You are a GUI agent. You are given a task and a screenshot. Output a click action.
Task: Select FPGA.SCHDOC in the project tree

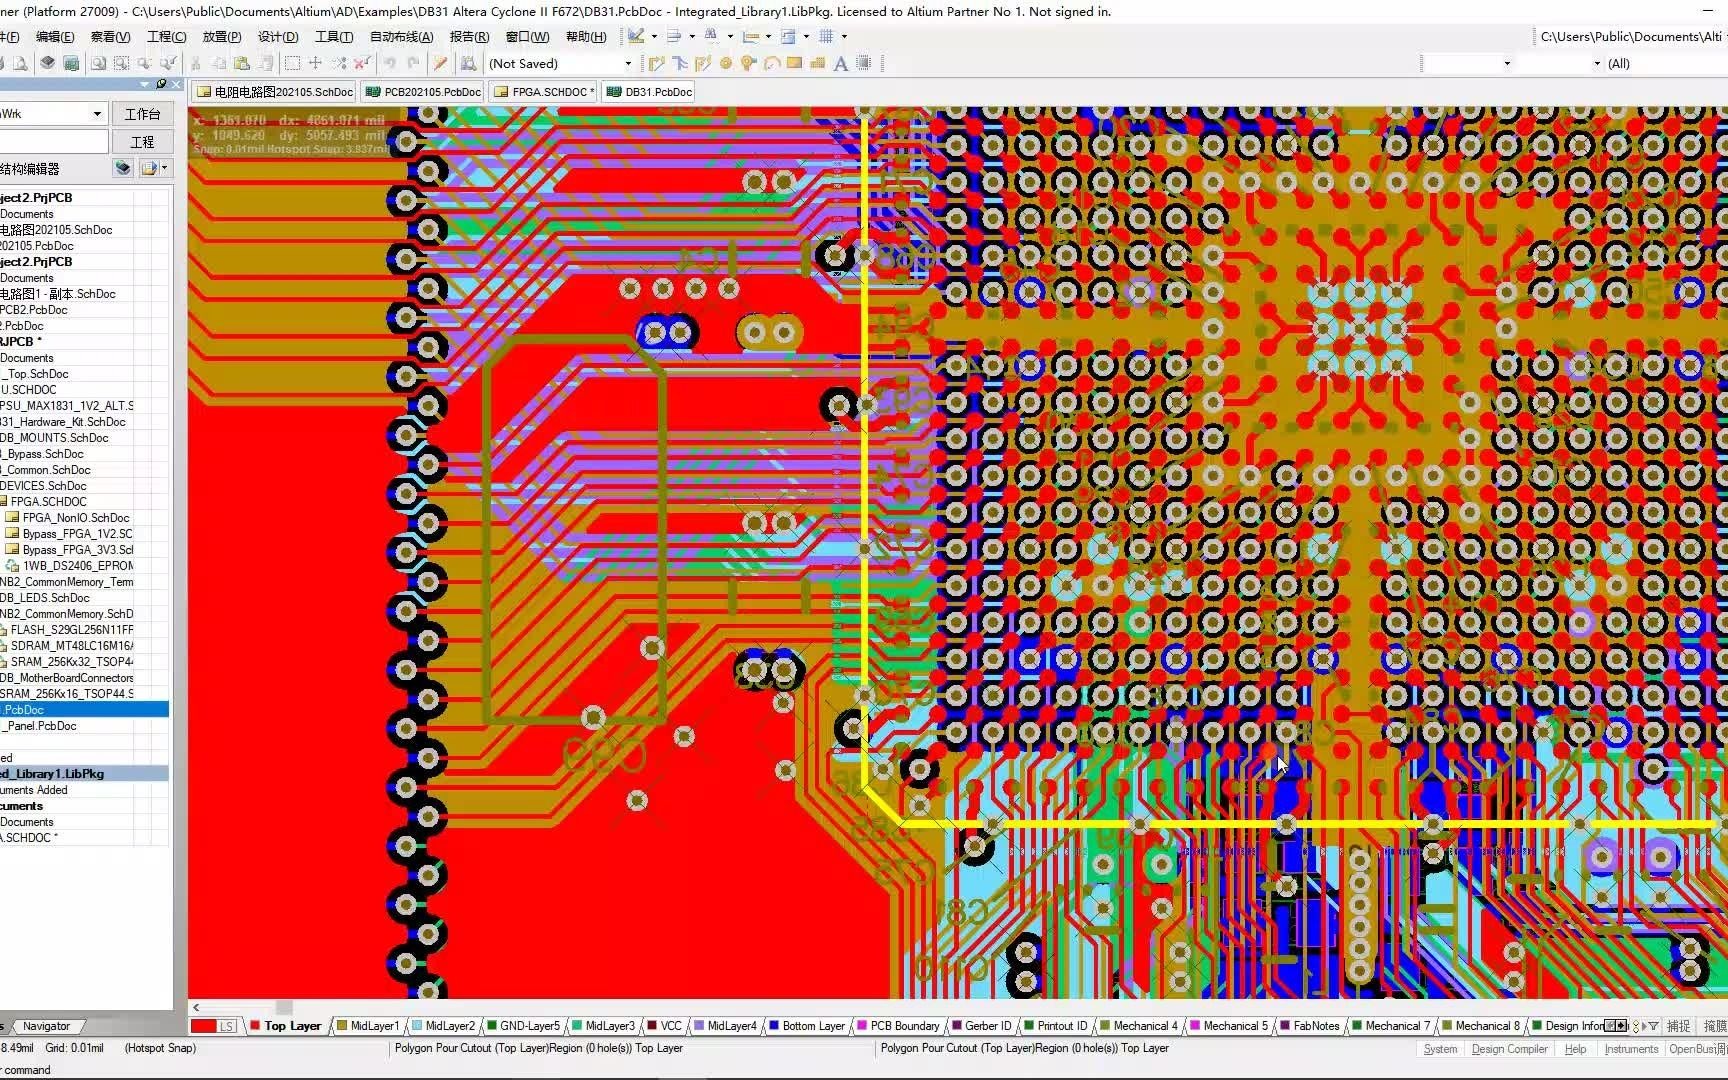click(58, 501)
